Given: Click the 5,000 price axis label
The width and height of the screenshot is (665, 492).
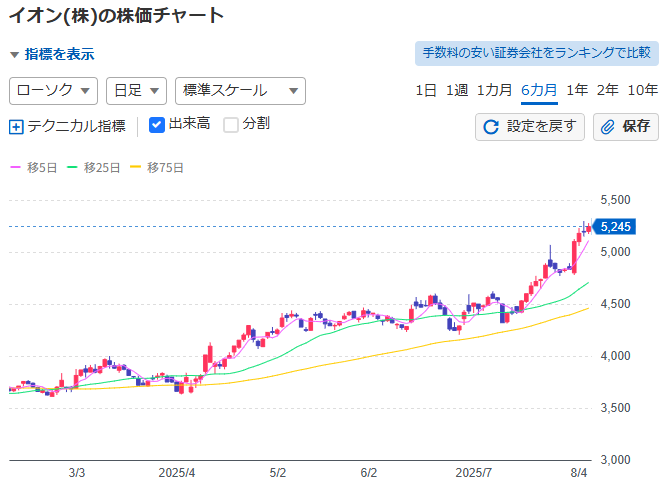Looking at the screenshot, I should click(615, 252).
